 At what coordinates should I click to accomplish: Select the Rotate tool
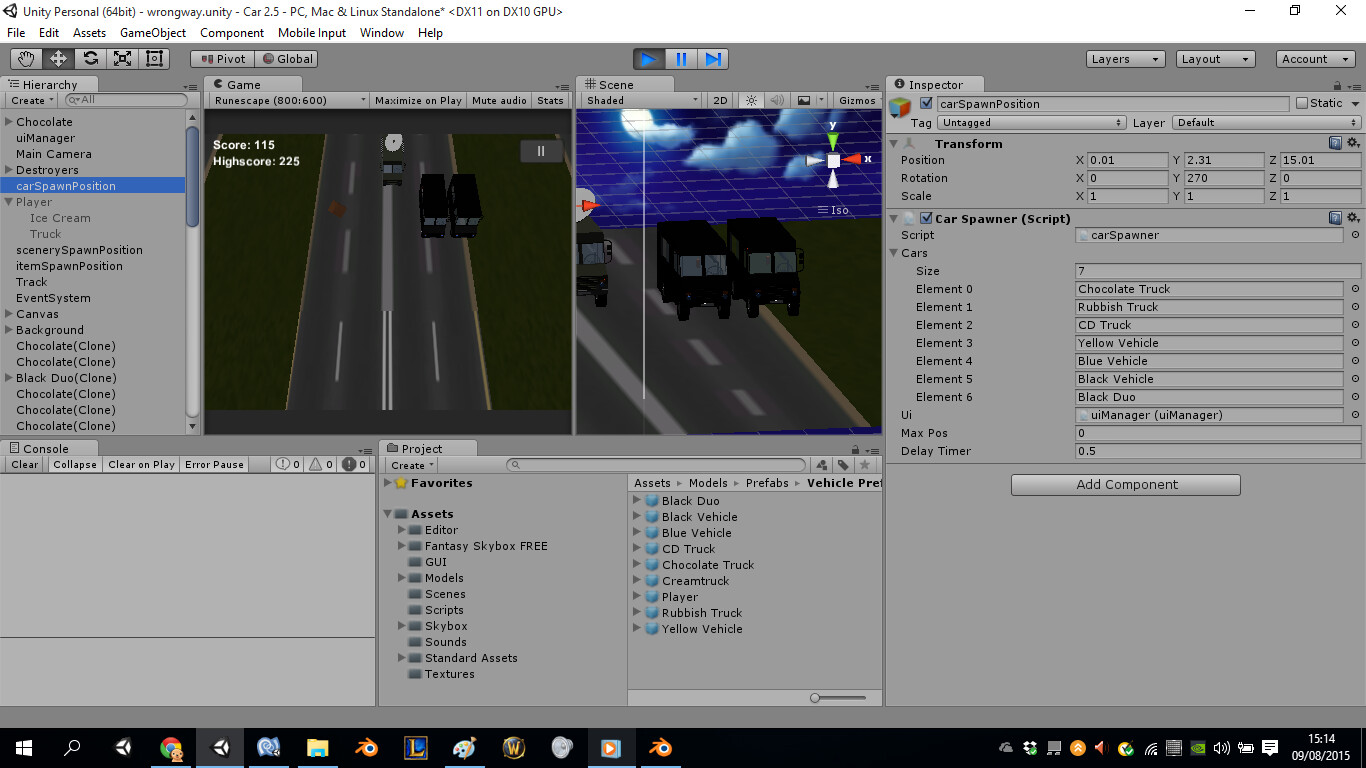click(x=89, y=59)
